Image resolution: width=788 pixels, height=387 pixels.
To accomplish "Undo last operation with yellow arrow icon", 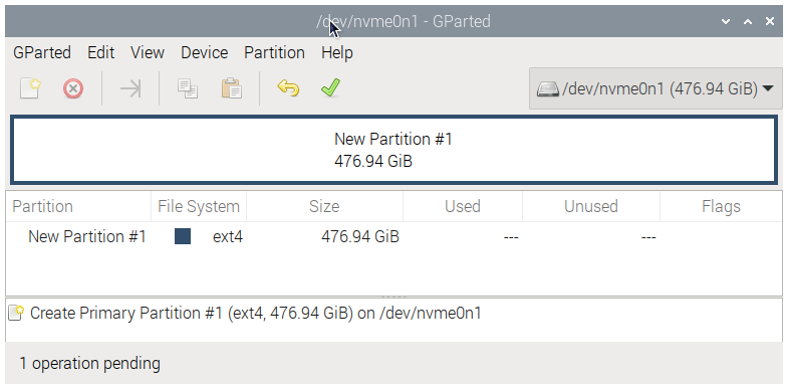I will click(x=288, y=89).
